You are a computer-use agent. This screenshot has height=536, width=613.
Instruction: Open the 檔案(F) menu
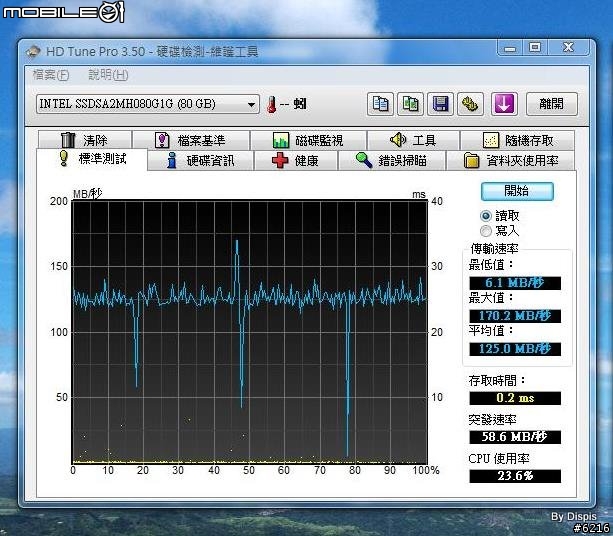pos(51,75)
